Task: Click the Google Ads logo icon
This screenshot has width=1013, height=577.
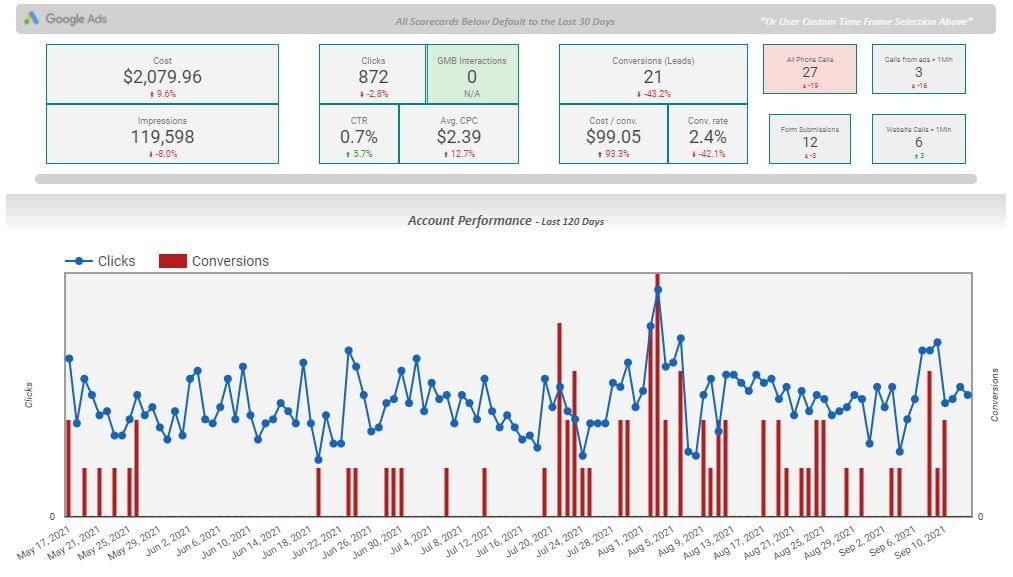Action: (x=32, y=19)
